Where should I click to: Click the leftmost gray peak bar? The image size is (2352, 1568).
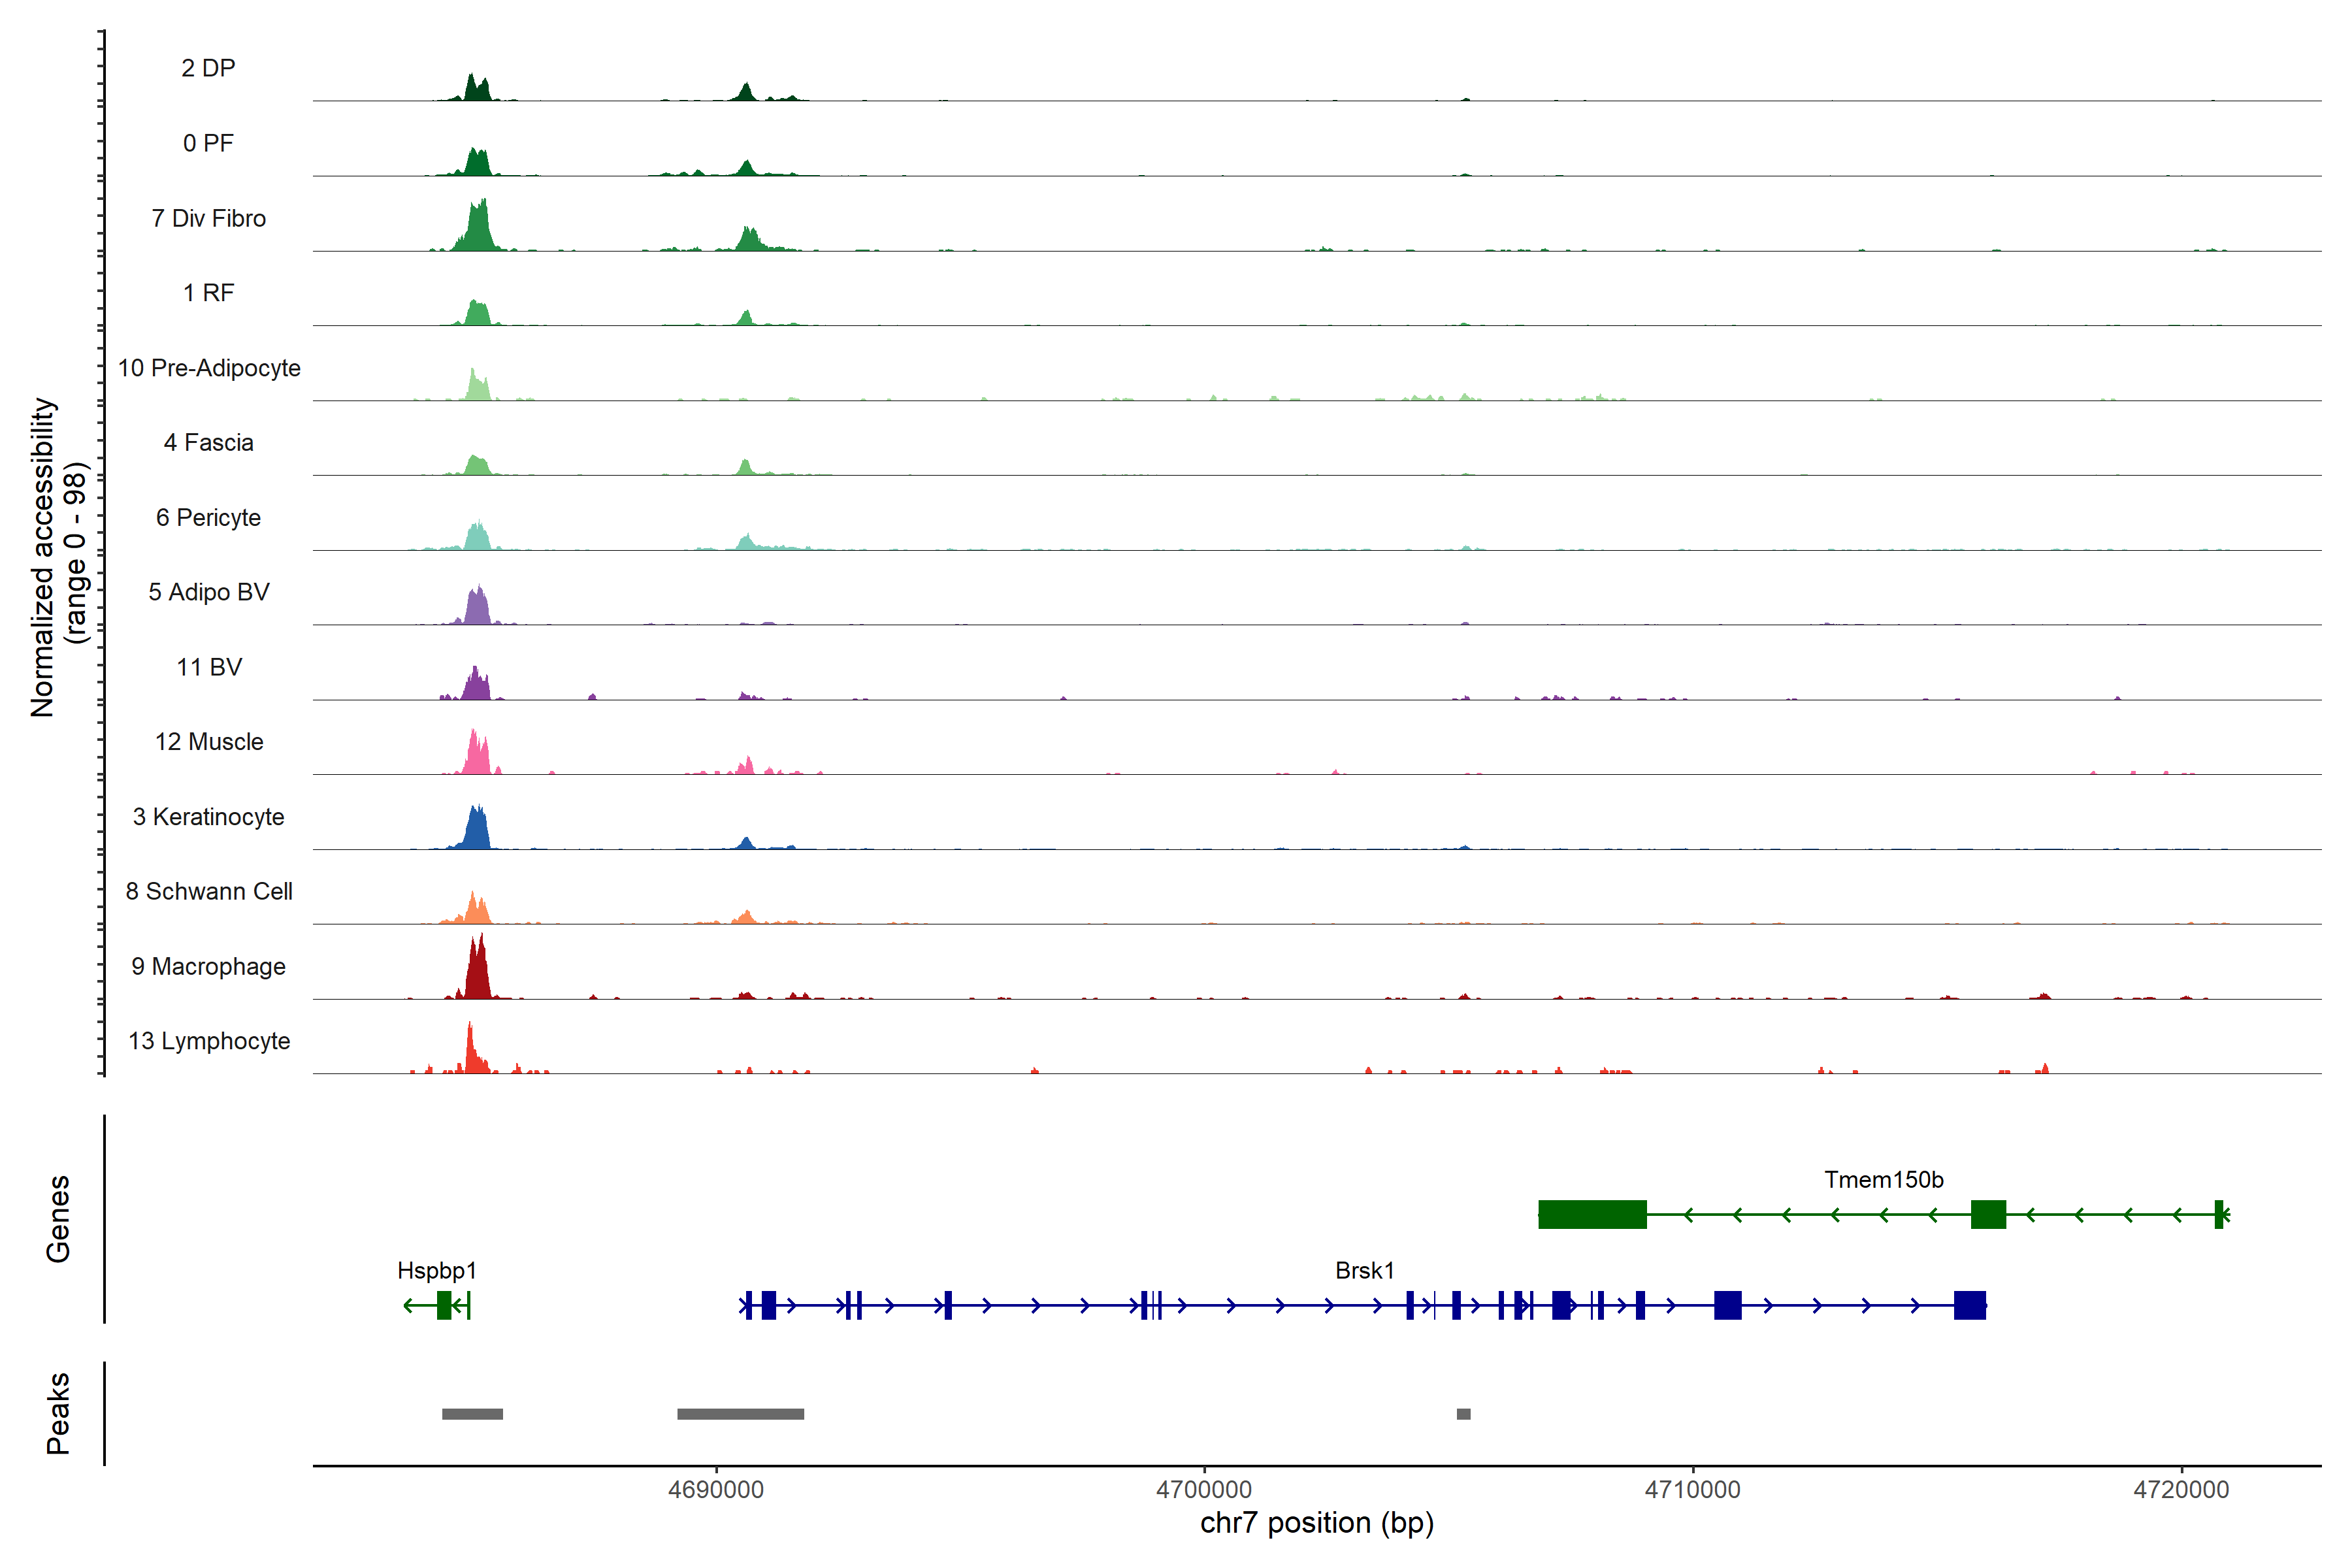click(472, 1414)
